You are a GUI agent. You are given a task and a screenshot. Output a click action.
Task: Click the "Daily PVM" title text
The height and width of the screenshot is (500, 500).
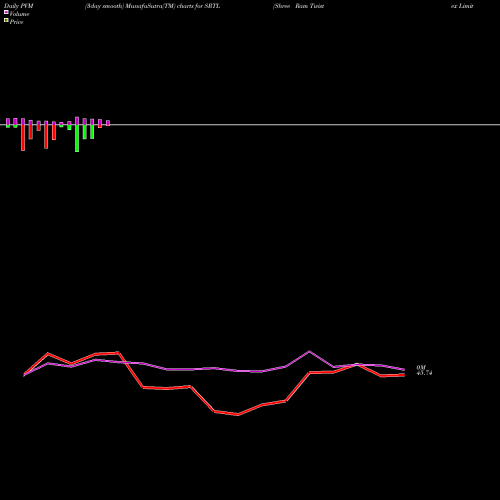pyautogui.click(x=19, y=6)
